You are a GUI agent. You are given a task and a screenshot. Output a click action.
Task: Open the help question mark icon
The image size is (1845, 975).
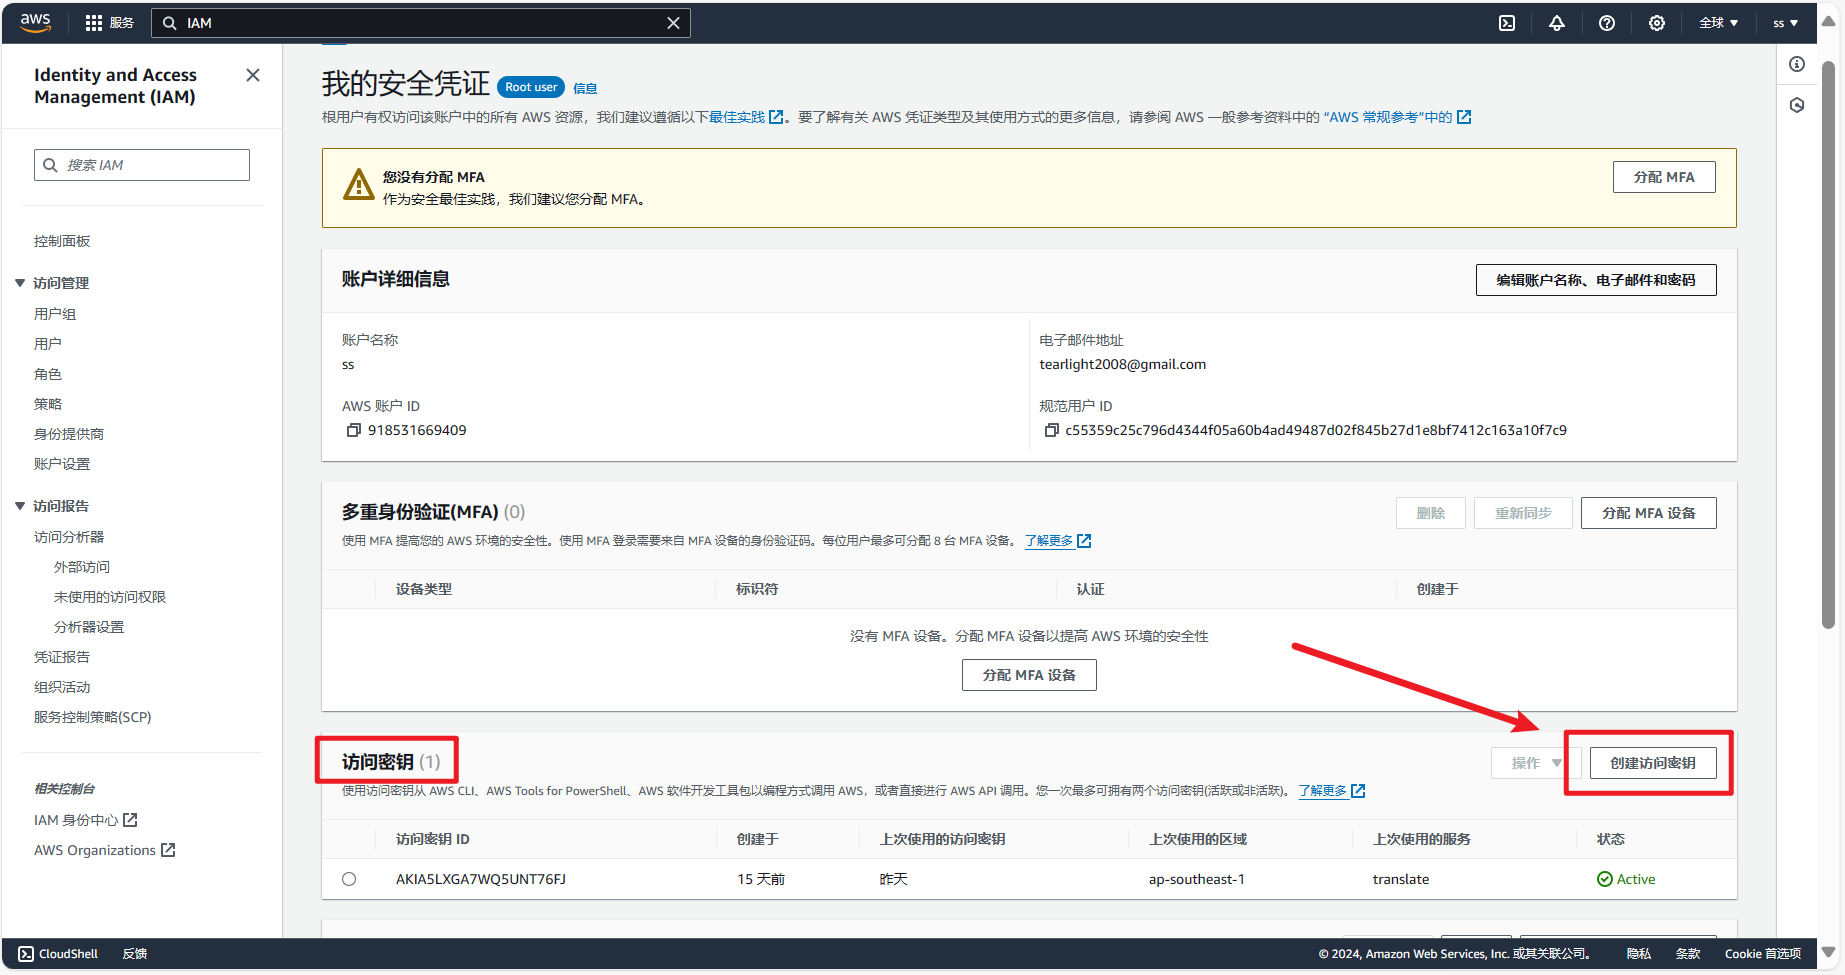click(x=1607, y=23)
